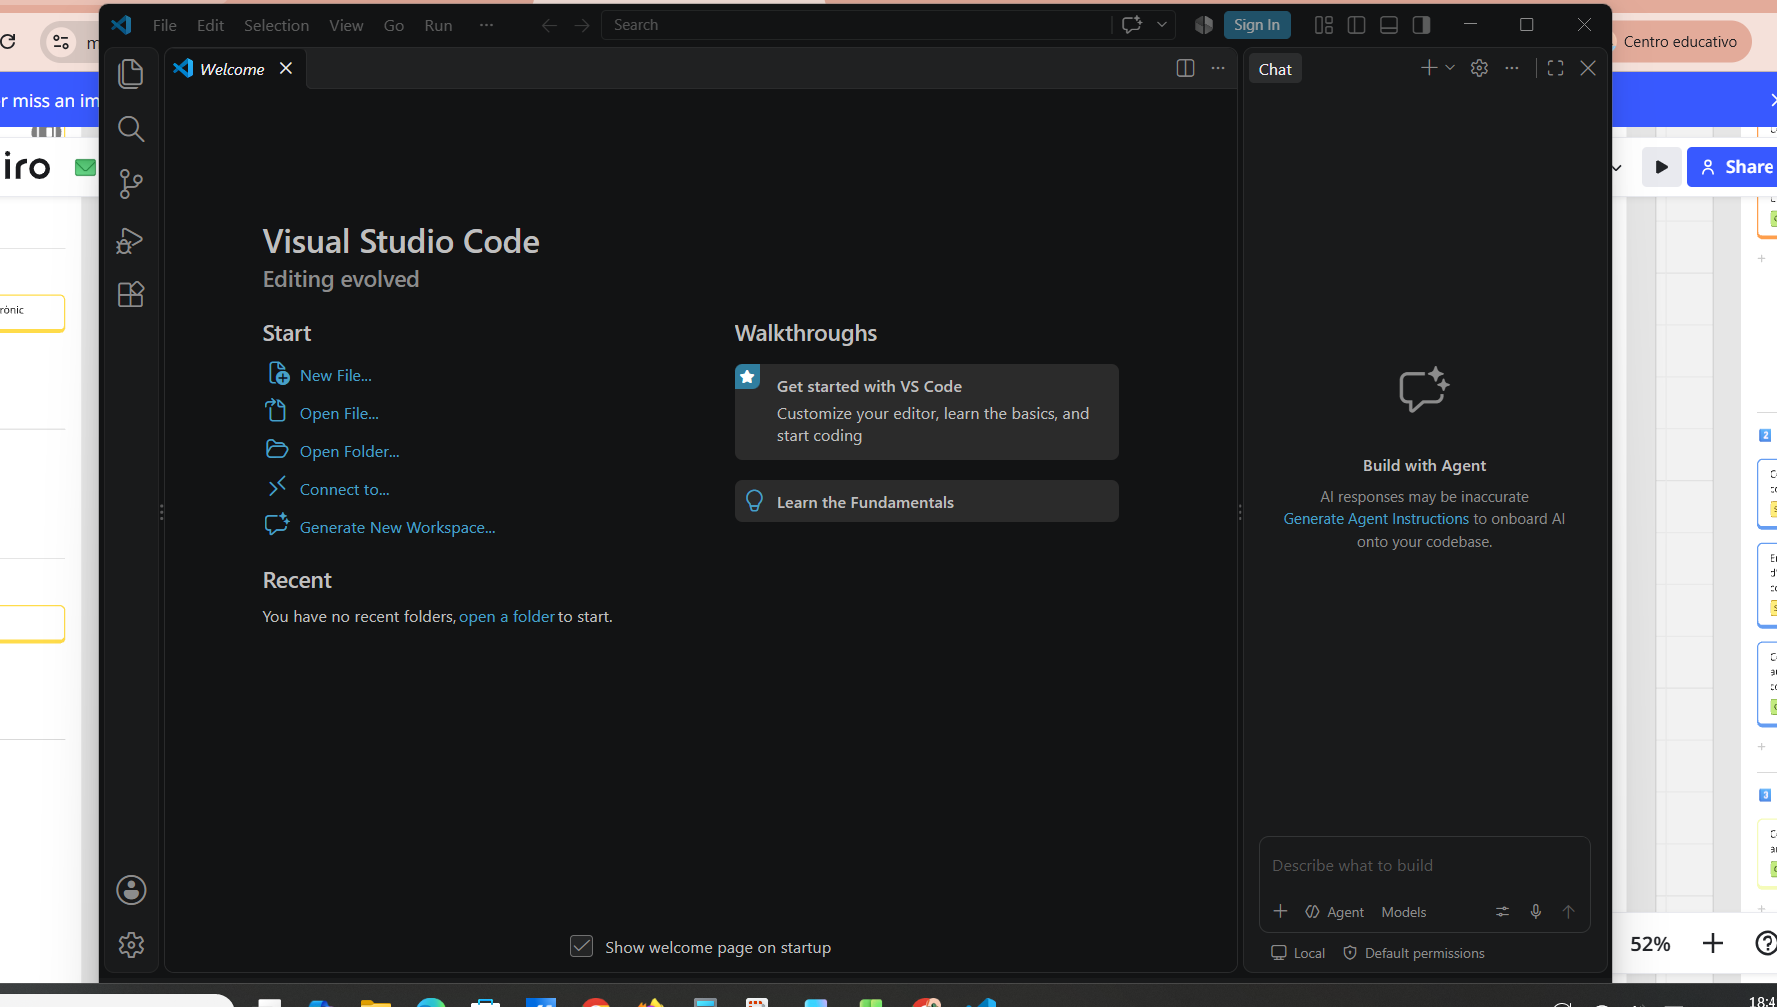Viewport: 1777px width, 1007px height.
Task: Open the Manage gear in activity bar
Action: click(x=131, y=945)
